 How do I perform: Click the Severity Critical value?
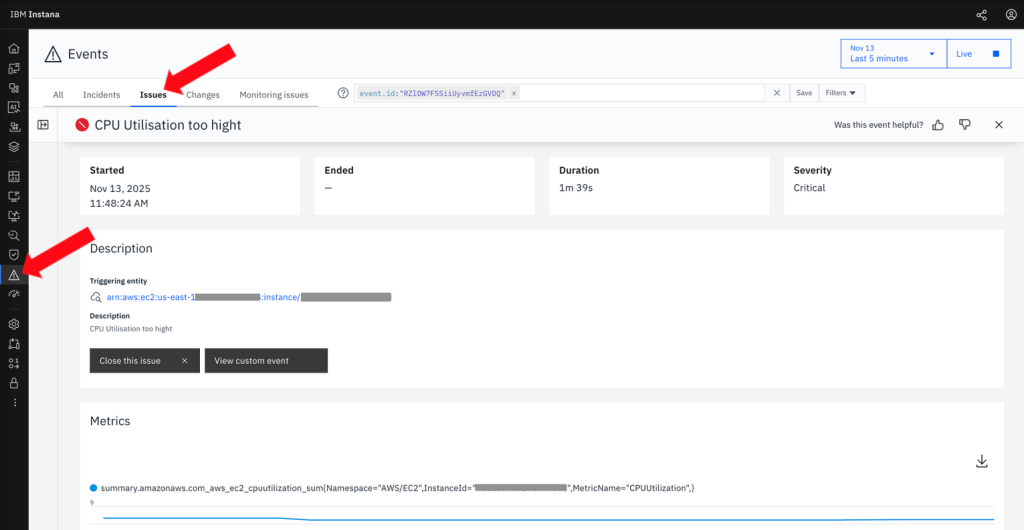coord(809,188)
